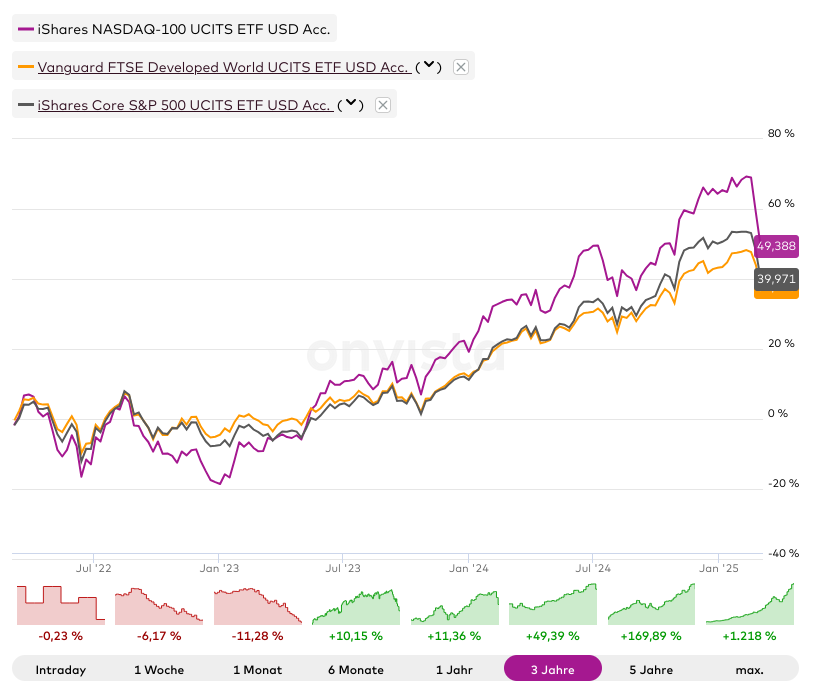Show the max. time range
815x693 pixels.
pos(749,669)
